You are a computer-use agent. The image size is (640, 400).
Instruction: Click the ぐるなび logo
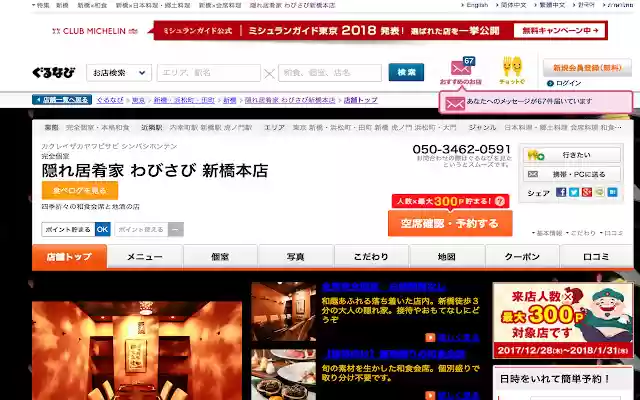[53, 73]
